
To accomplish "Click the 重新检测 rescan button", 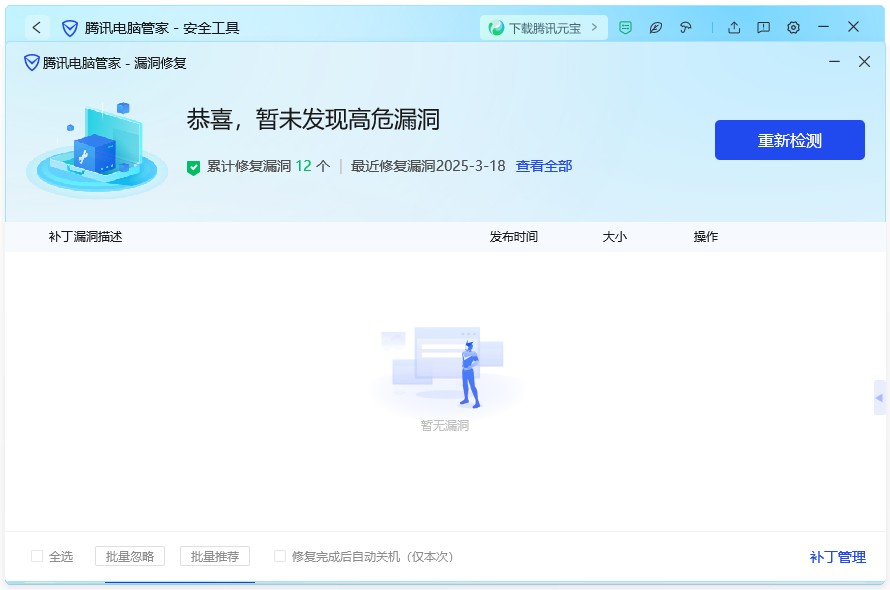I will click(790, 140).
